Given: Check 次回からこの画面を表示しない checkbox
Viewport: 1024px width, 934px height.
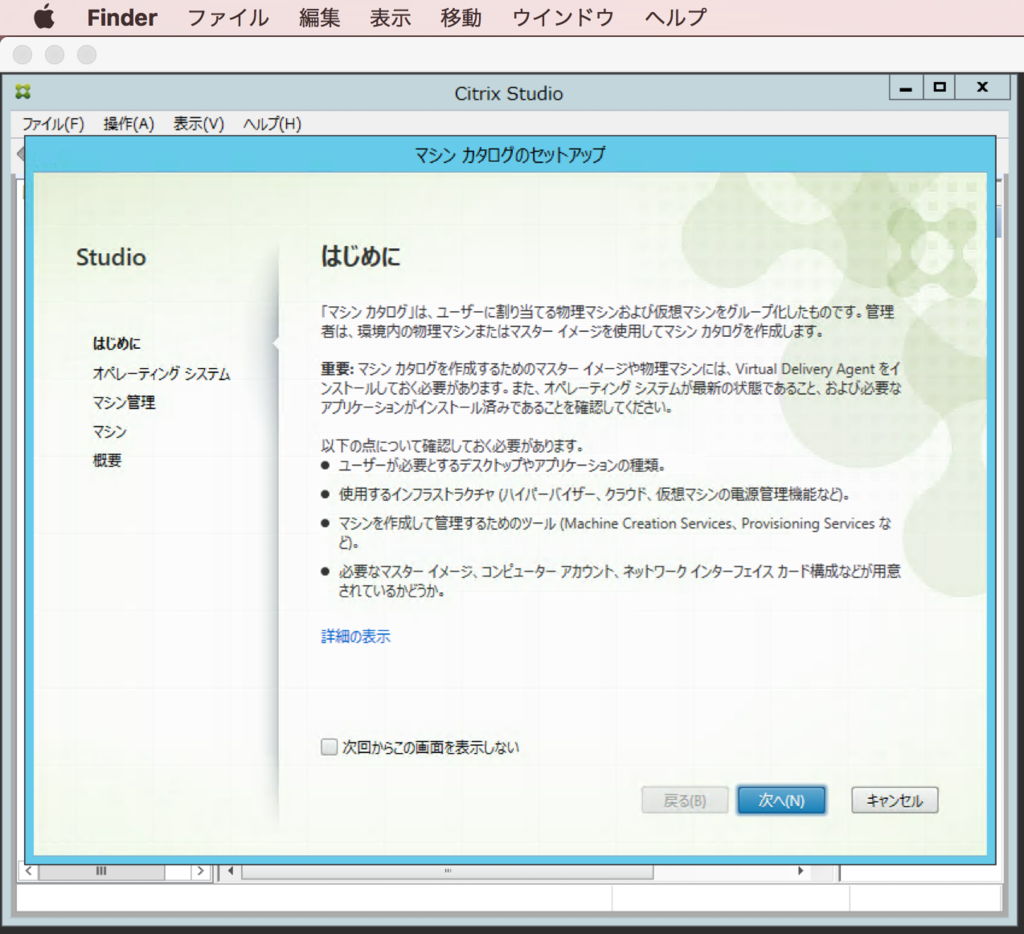Looking at the screenshot, I should point(329,747).
